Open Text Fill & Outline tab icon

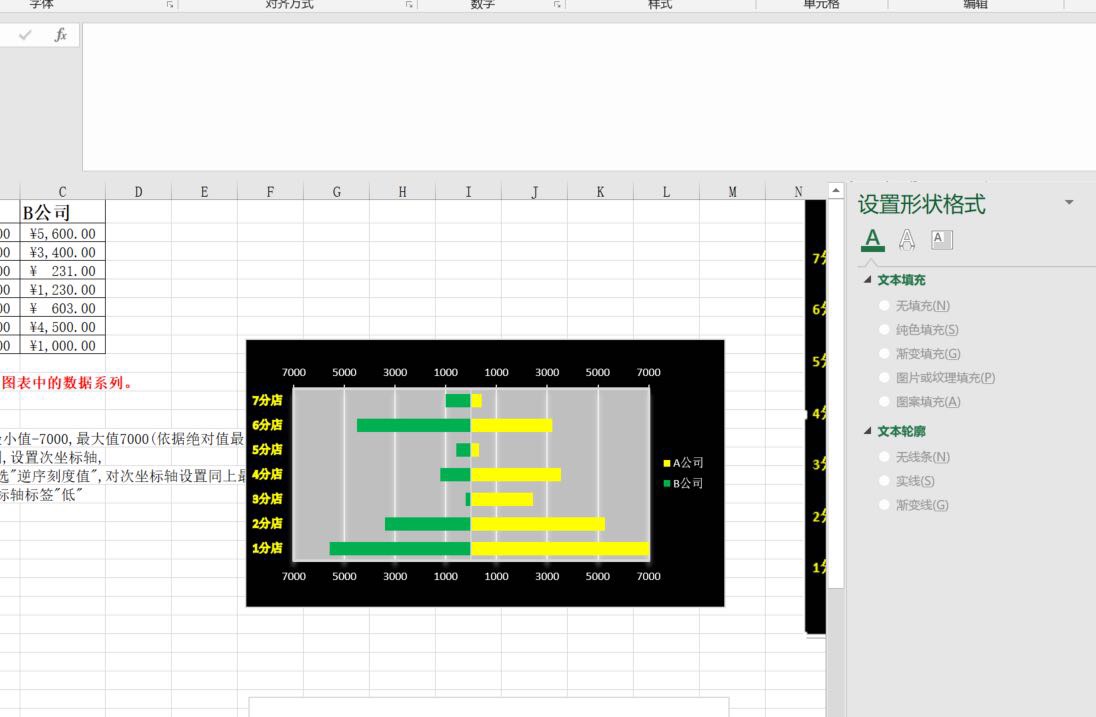(872, 240)
